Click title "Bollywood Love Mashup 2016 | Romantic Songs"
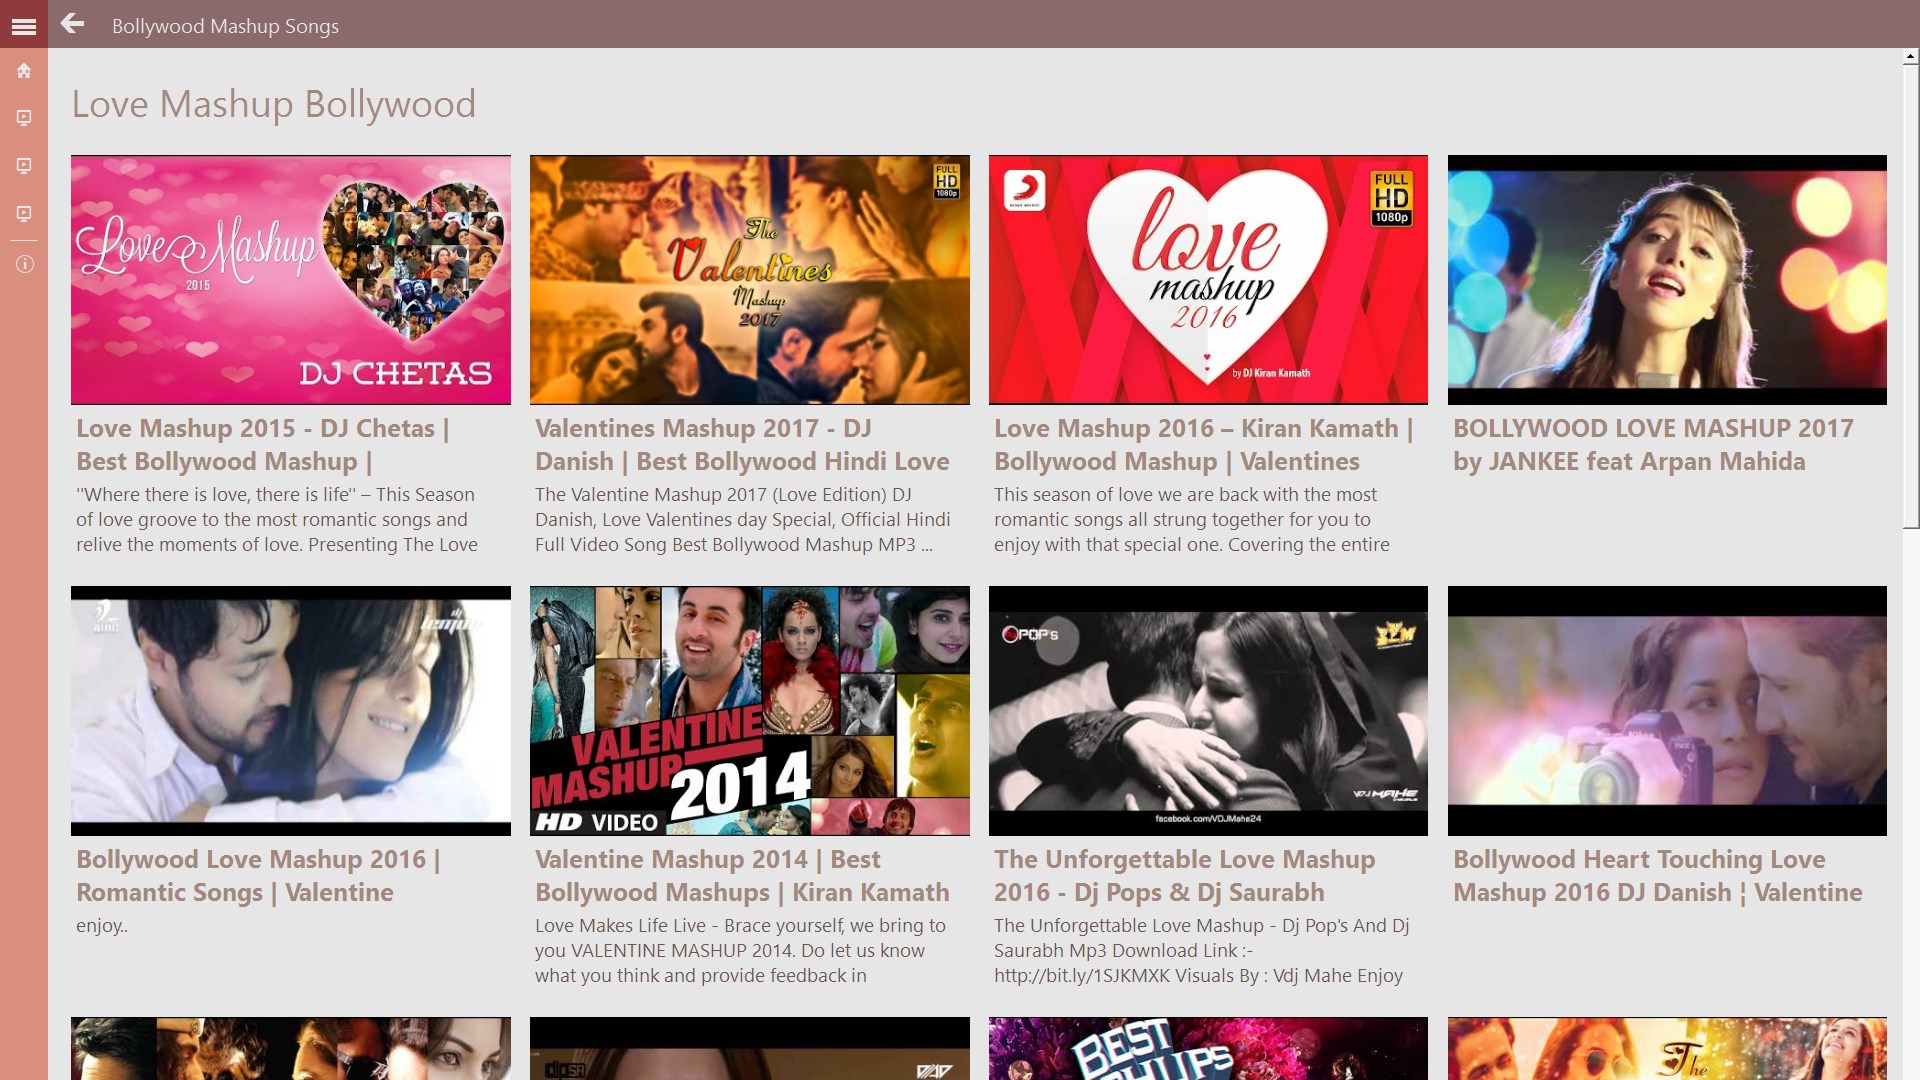 pyautogui.click(x=258, y=876)
